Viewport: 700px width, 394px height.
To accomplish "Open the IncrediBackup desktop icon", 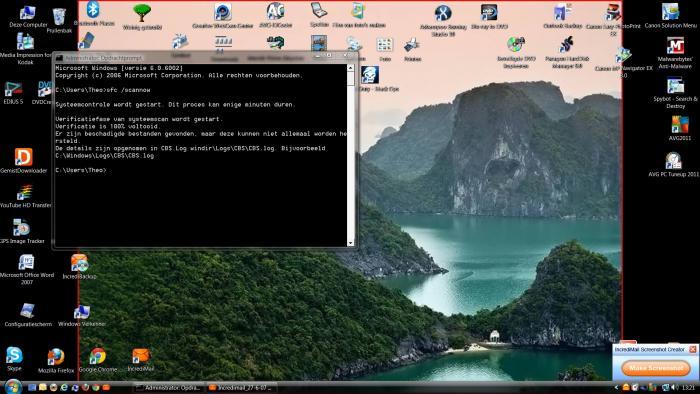I will 79,266.
